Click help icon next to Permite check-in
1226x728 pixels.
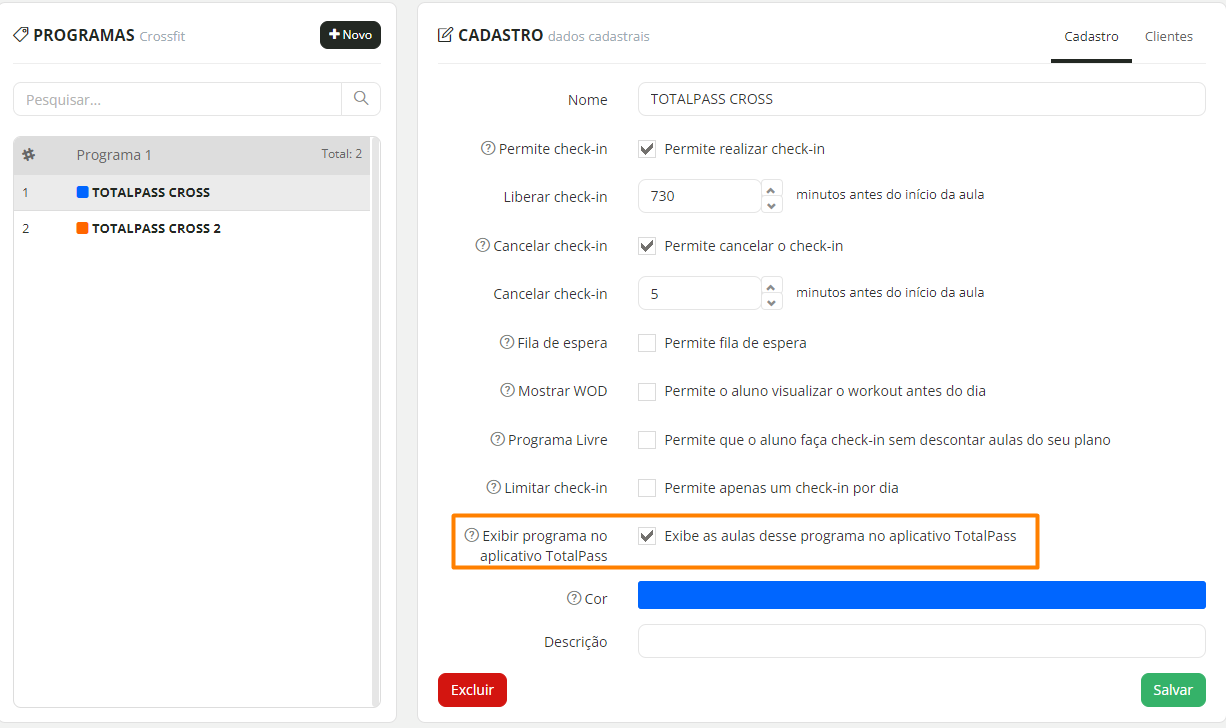(x=488, y=148)
